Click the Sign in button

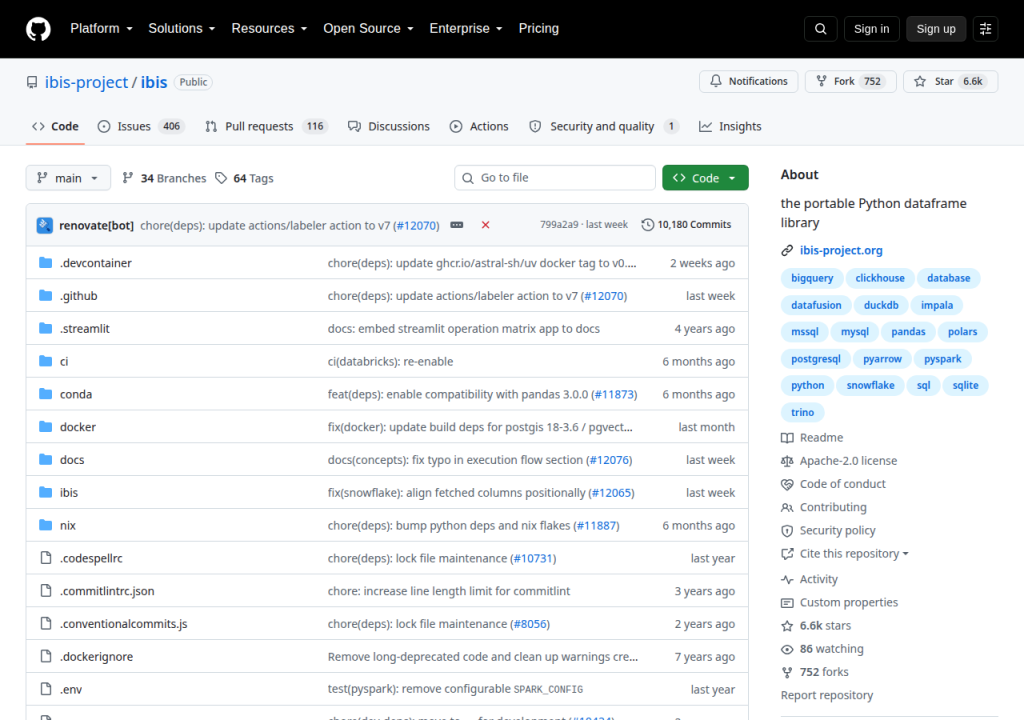pyautogui.click(x=871, y=29)
